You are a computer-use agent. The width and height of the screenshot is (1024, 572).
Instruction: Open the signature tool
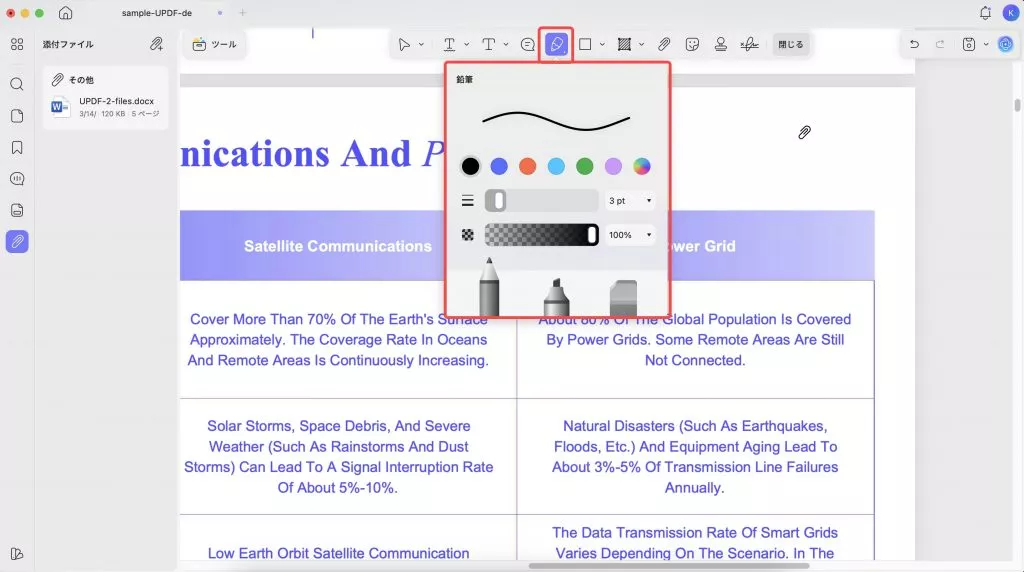click(749, 45)
